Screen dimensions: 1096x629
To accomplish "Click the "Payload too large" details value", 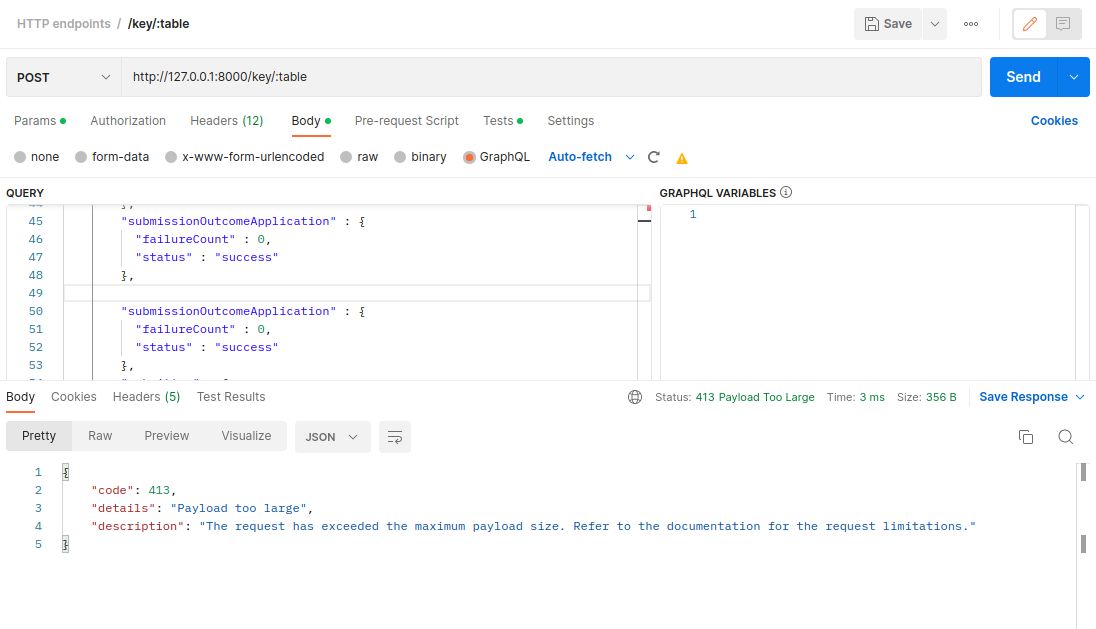I will pos(238,508).
